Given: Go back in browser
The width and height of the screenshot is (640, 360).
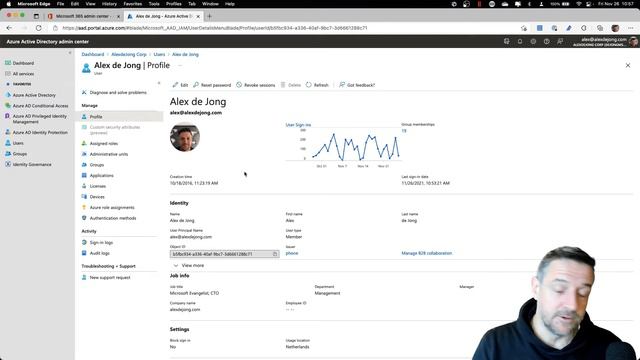Looking at the screenshot, I should [x=9, y=28].
